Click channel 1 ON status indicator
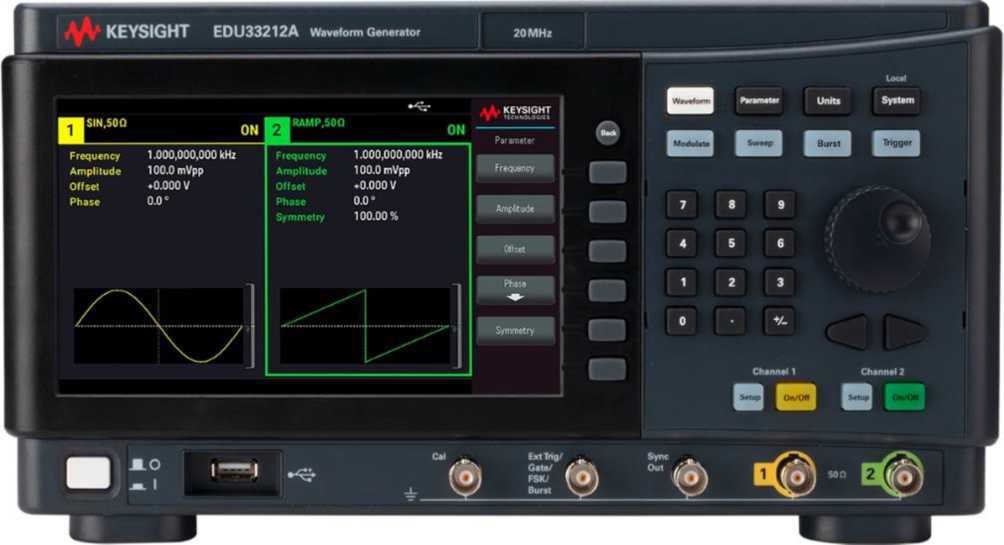The height and width of the screenshot is (545, 1004). click(x=250, y=131)
